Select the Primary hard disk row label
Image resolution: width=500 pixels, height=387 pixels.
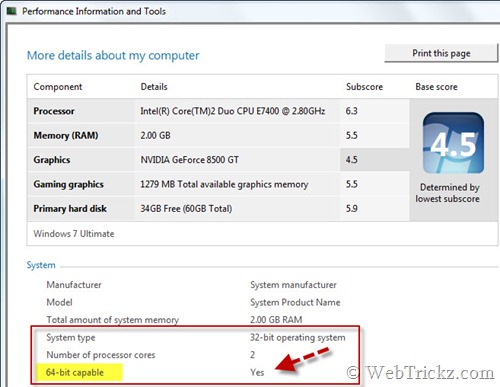tap(70, 209)
